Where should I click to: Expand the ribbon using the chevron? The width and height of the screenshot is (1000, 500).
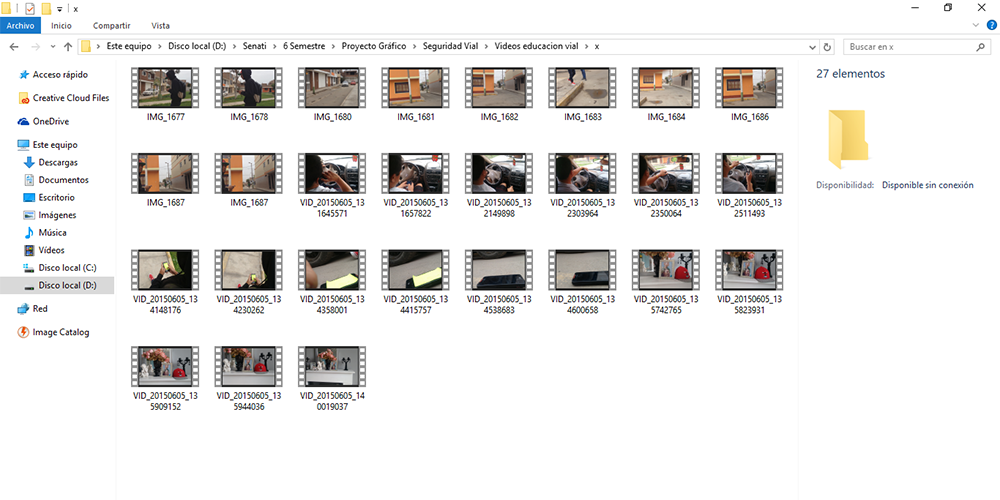(976, 25)
